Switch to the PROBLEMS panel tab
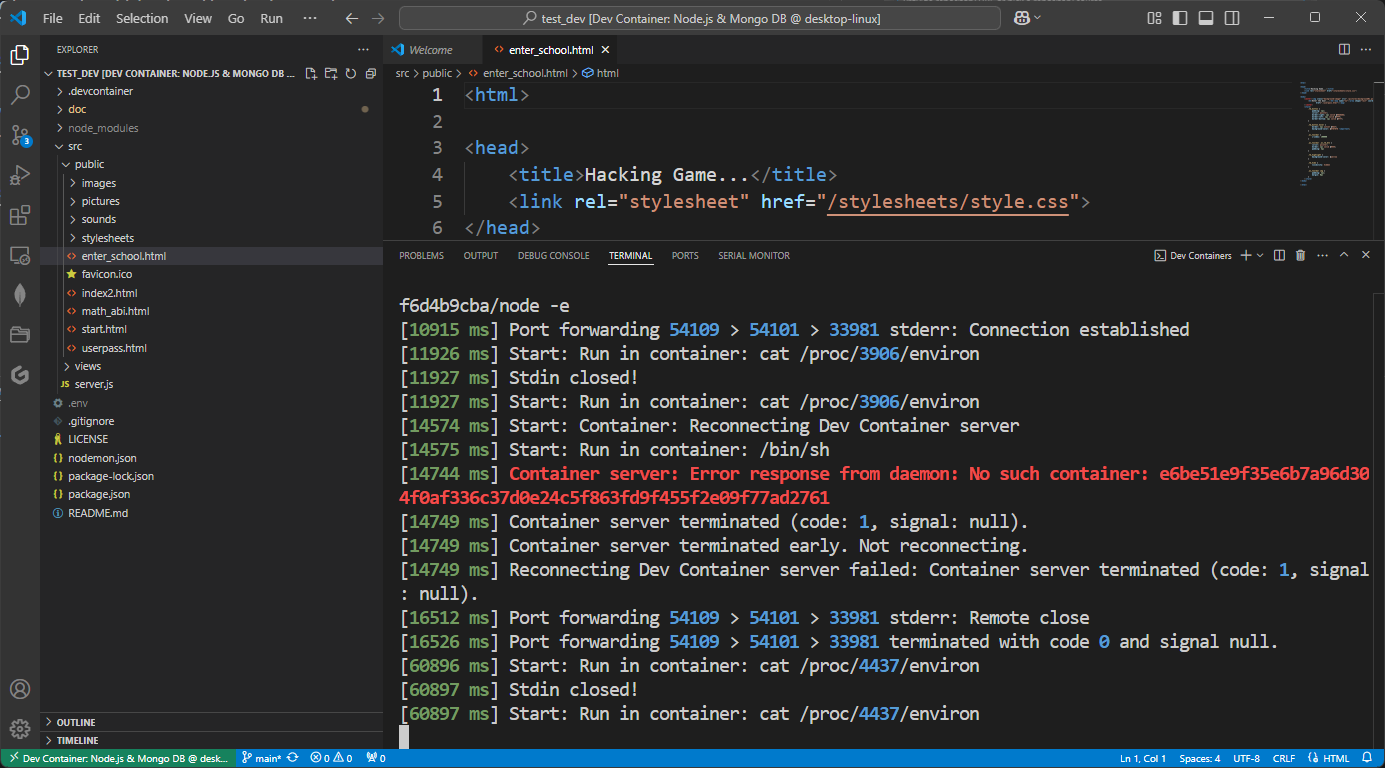The width and height of the screenshot is (1385, 768). 421,256
